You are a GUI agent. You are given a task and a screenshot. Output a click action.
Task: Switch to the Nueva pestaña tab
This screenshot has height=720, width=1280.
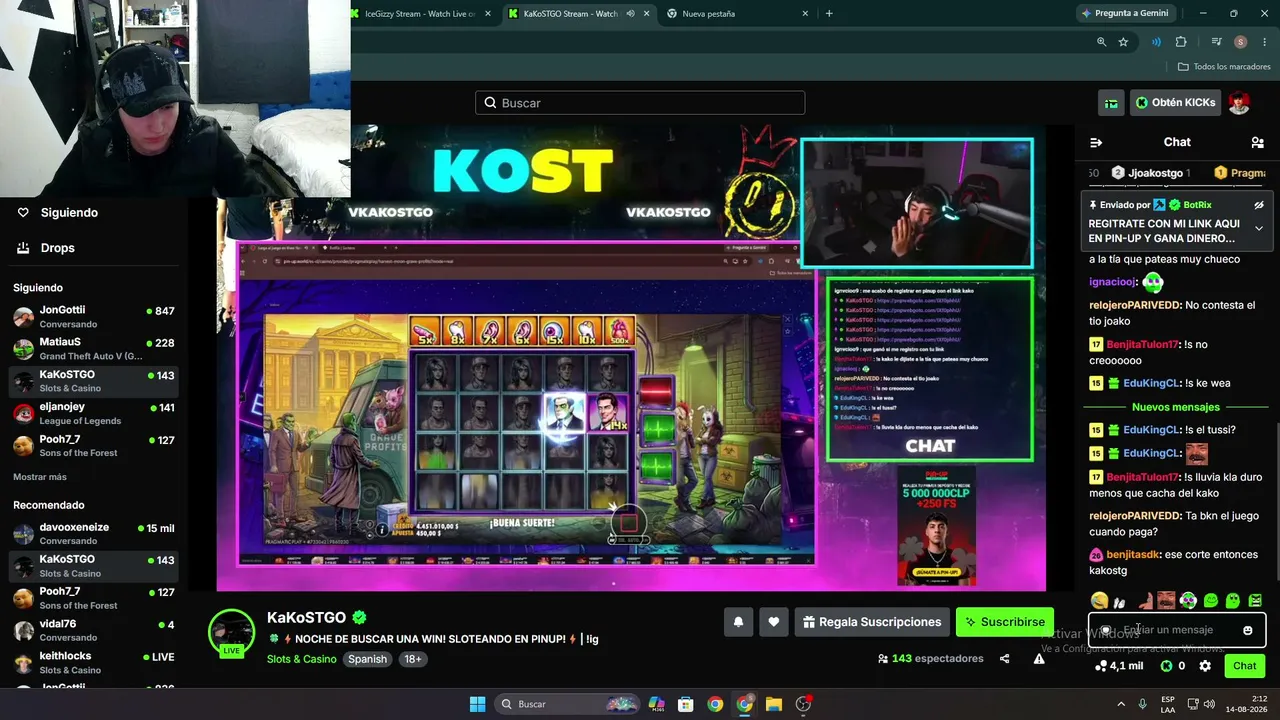(735, 14)
